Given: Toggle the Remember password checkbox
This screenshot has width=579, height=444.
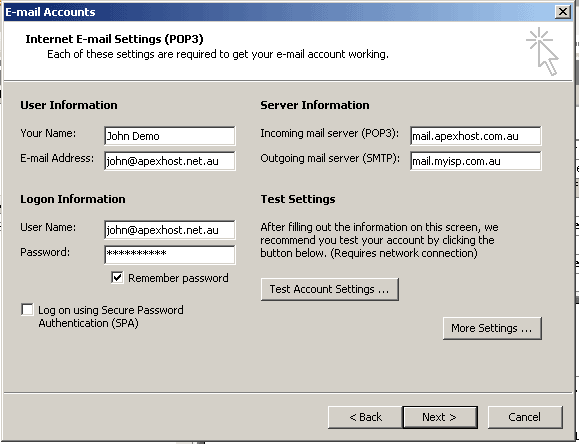Looking at the screenshot, I should point(117,277).
